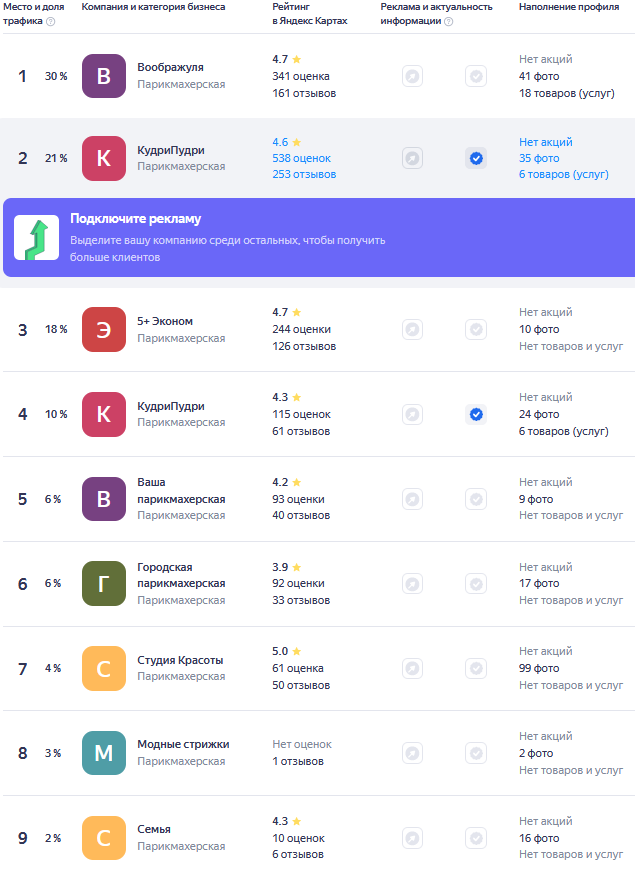
Task: Click blue verified checkmark for second-place КудриПудри
Action: pyautogui.click(x=476, y=158)
